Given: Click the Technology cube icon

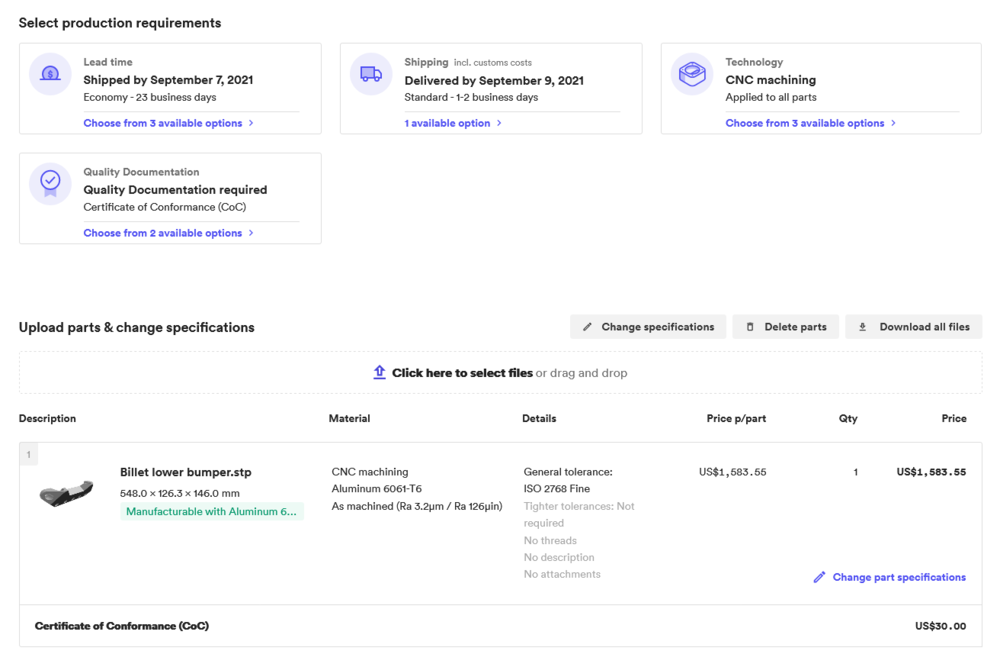Looking at the screenshot, I should (x=691, y=75).
